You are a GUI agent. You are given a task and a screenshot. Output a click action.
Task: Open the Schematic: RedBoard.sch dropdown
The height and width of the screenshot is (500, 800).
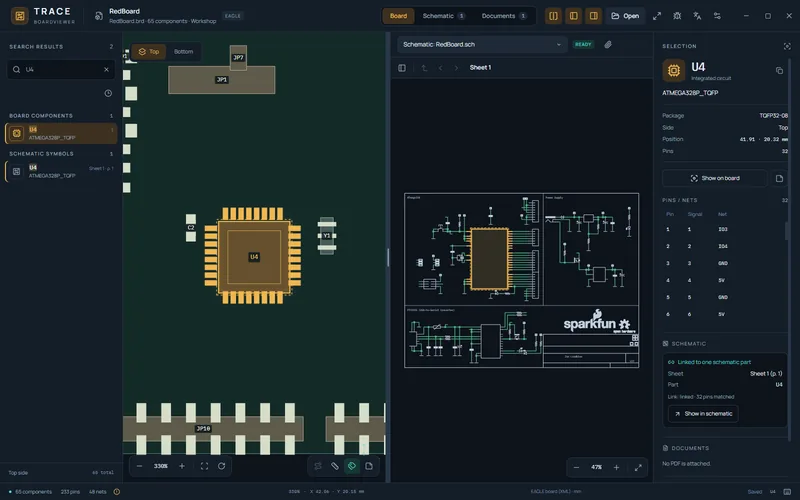pos(482,44)
